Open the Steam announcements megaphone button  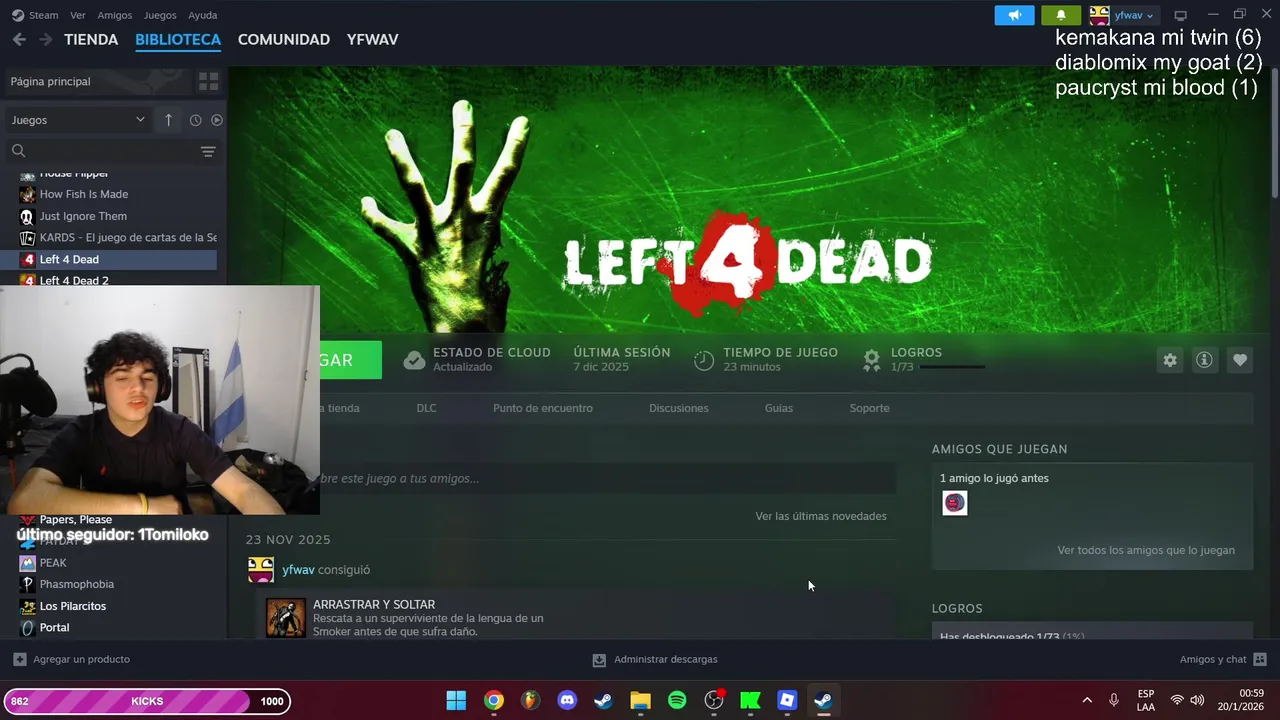(1014, 15)
